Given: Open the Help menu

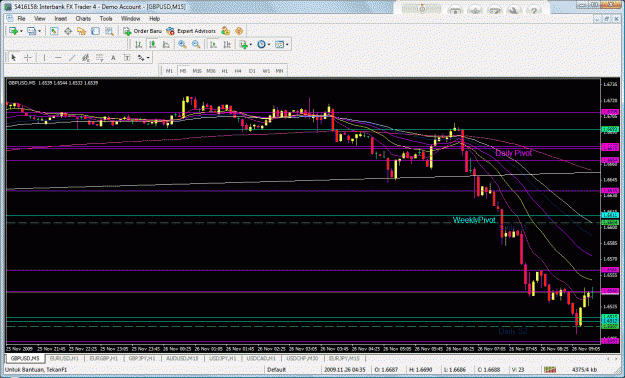Looking at the screenshot, I should coord(155,19).
